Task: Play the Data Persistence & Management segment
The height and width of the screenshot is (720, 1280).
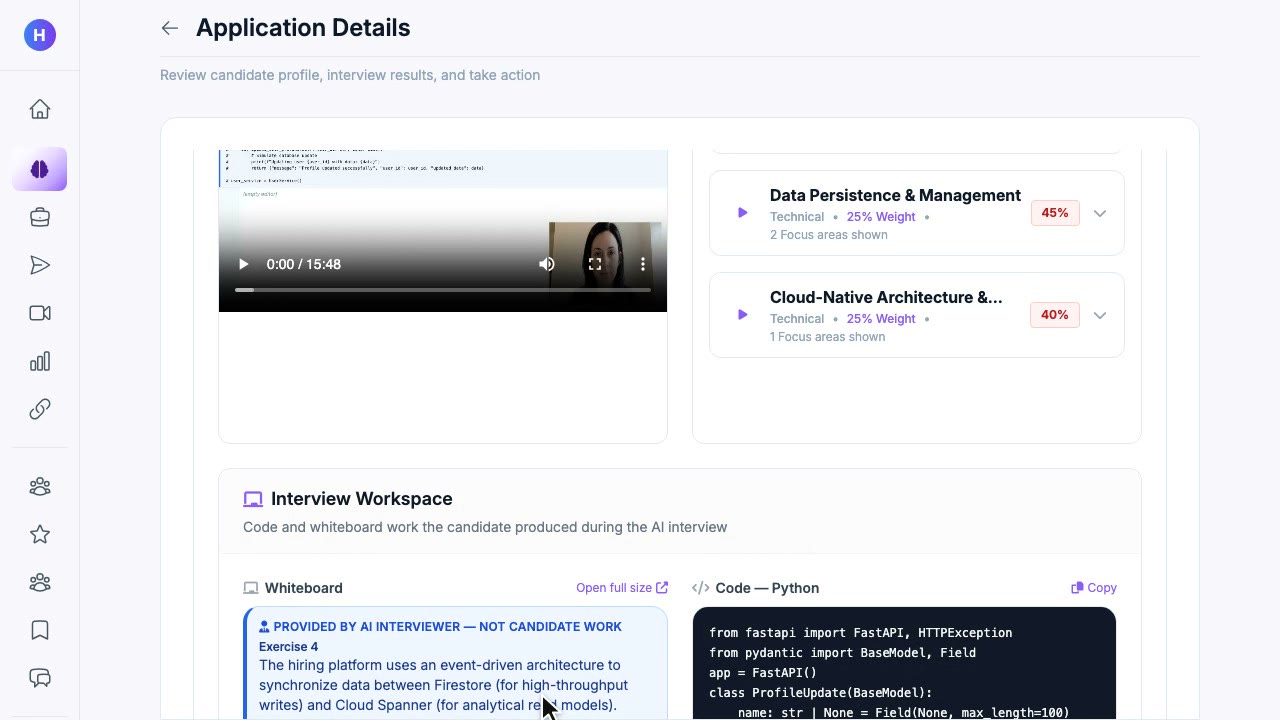Action: point(742,213)
